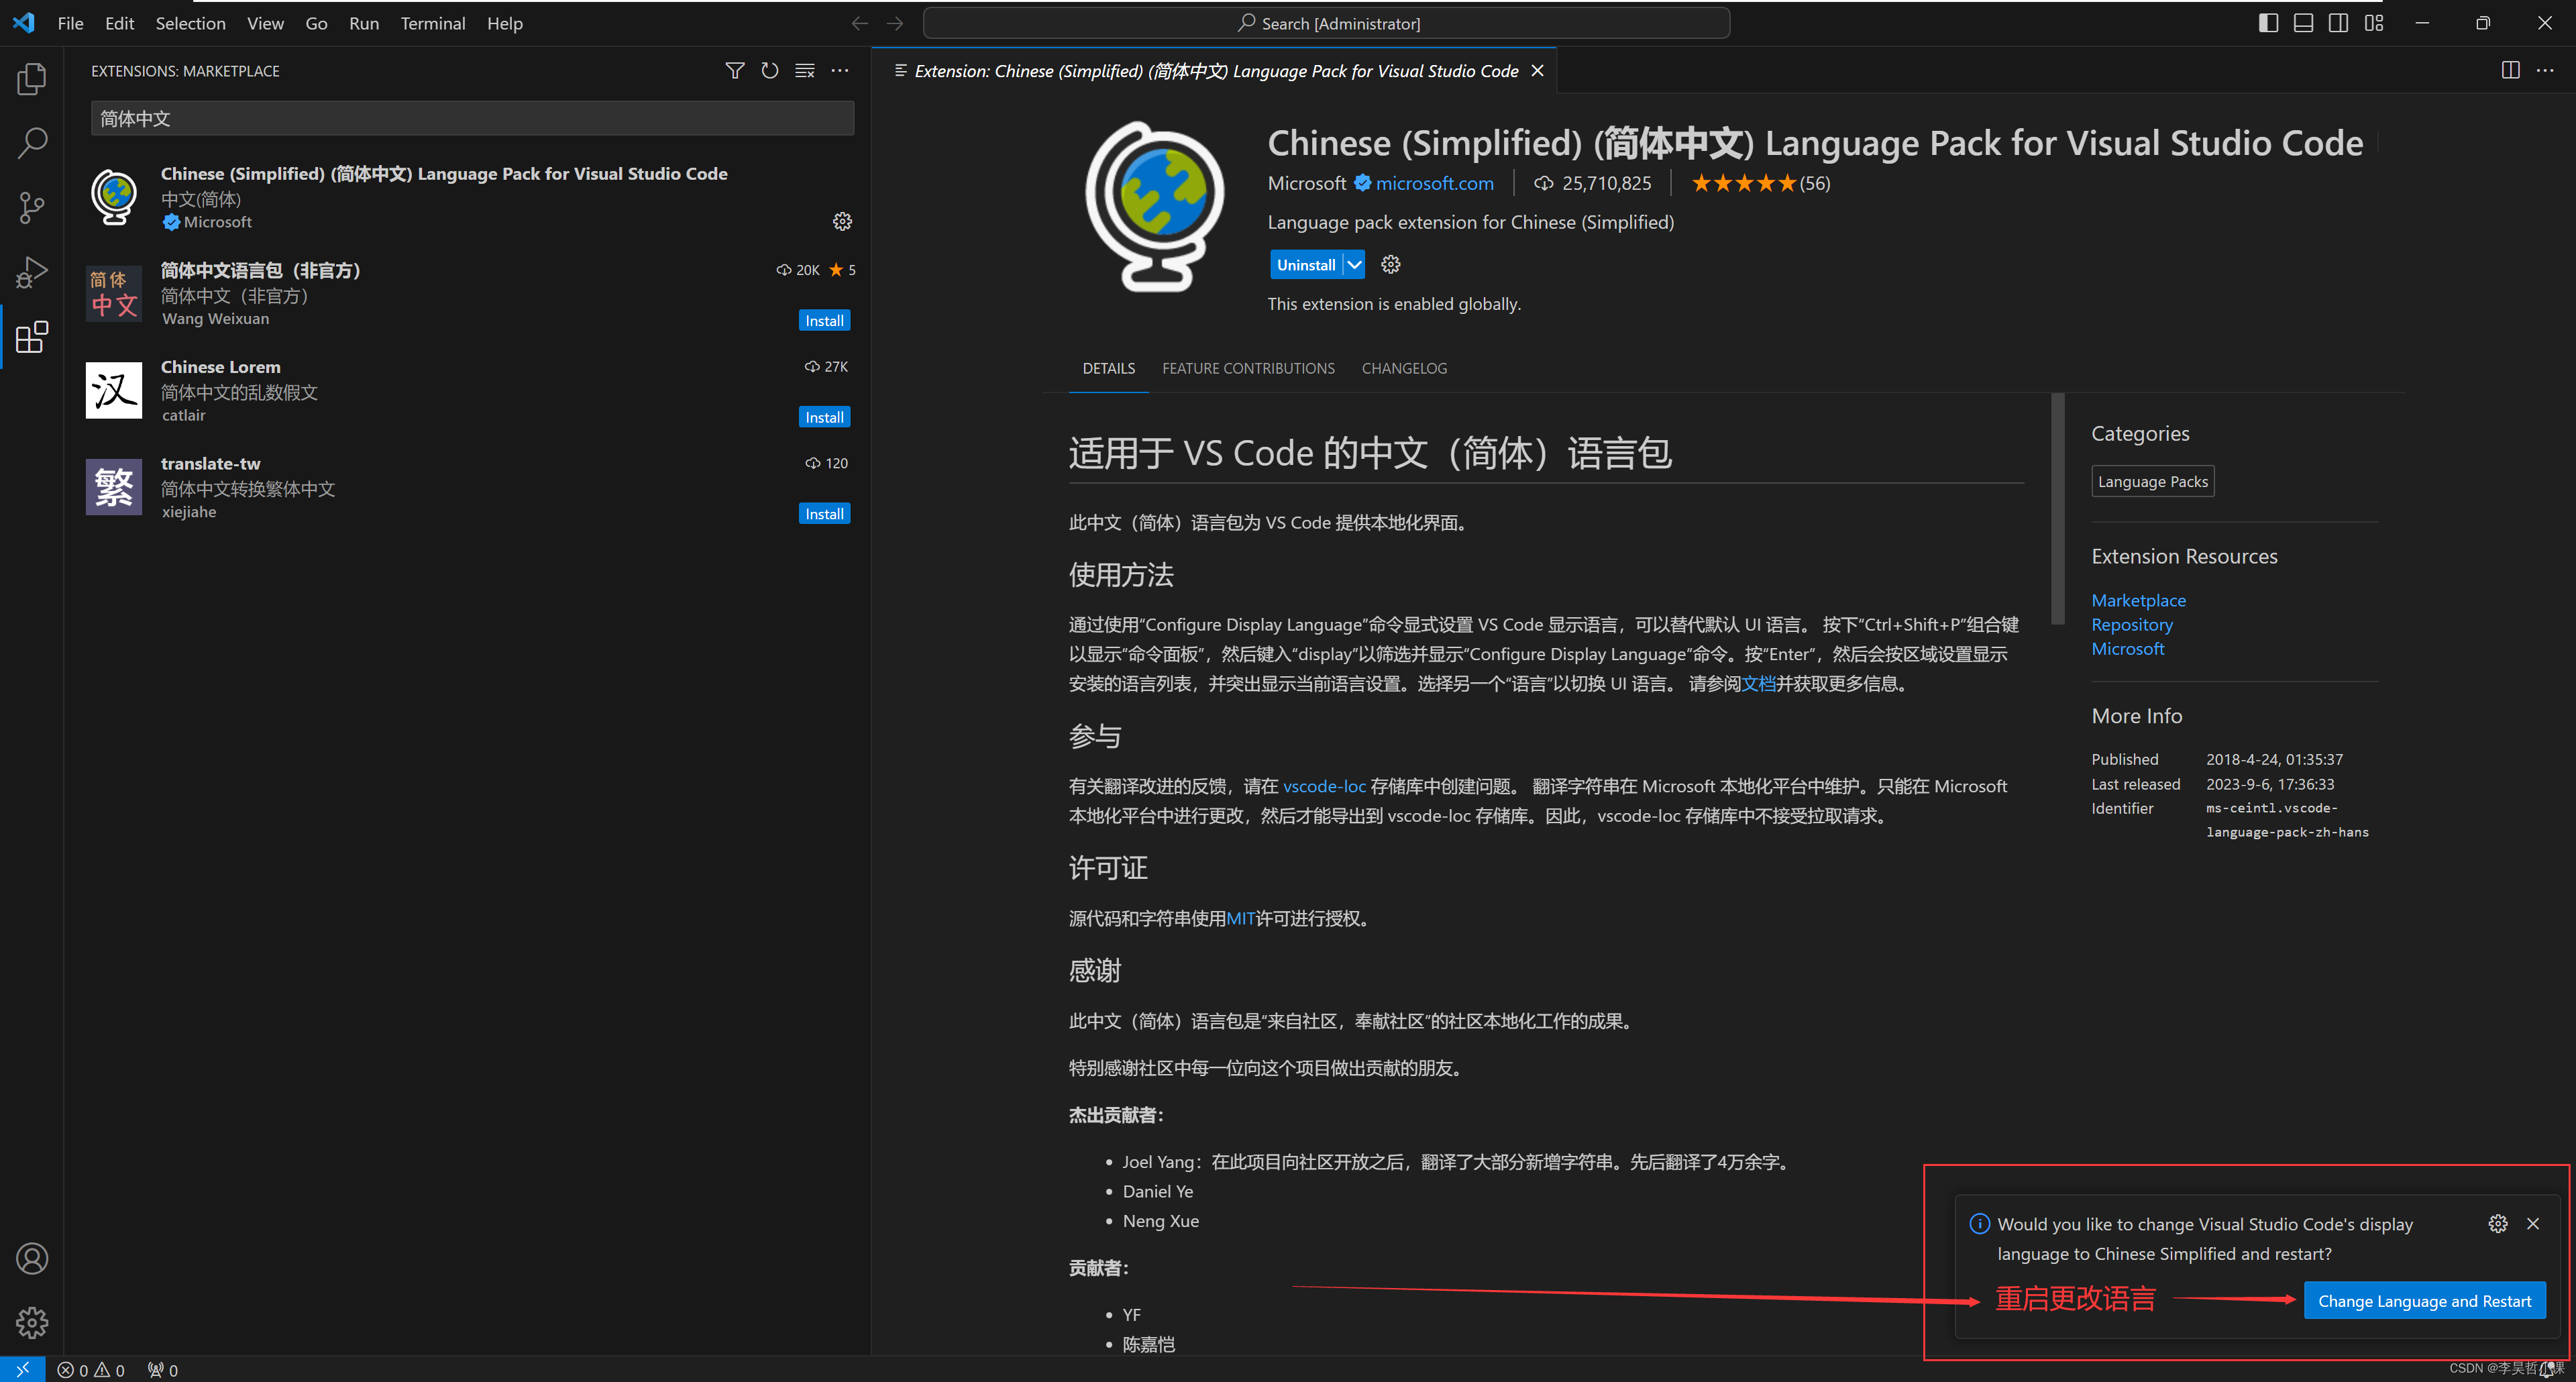
Task: Click the extensions search input field
Action: click(472, 118)
